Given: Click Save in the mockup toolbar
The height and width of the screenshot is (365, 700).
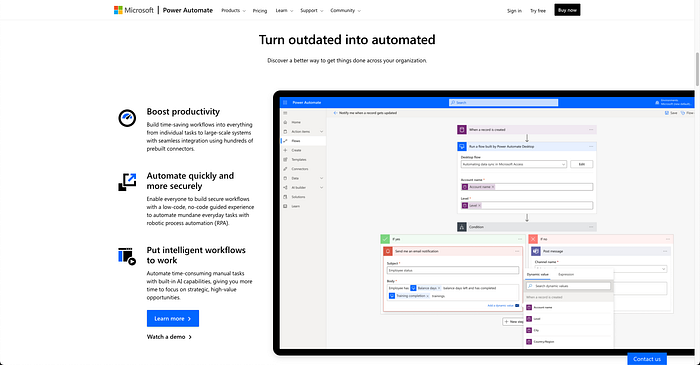Looking at the screenshot, I should [x=671, y=113].
